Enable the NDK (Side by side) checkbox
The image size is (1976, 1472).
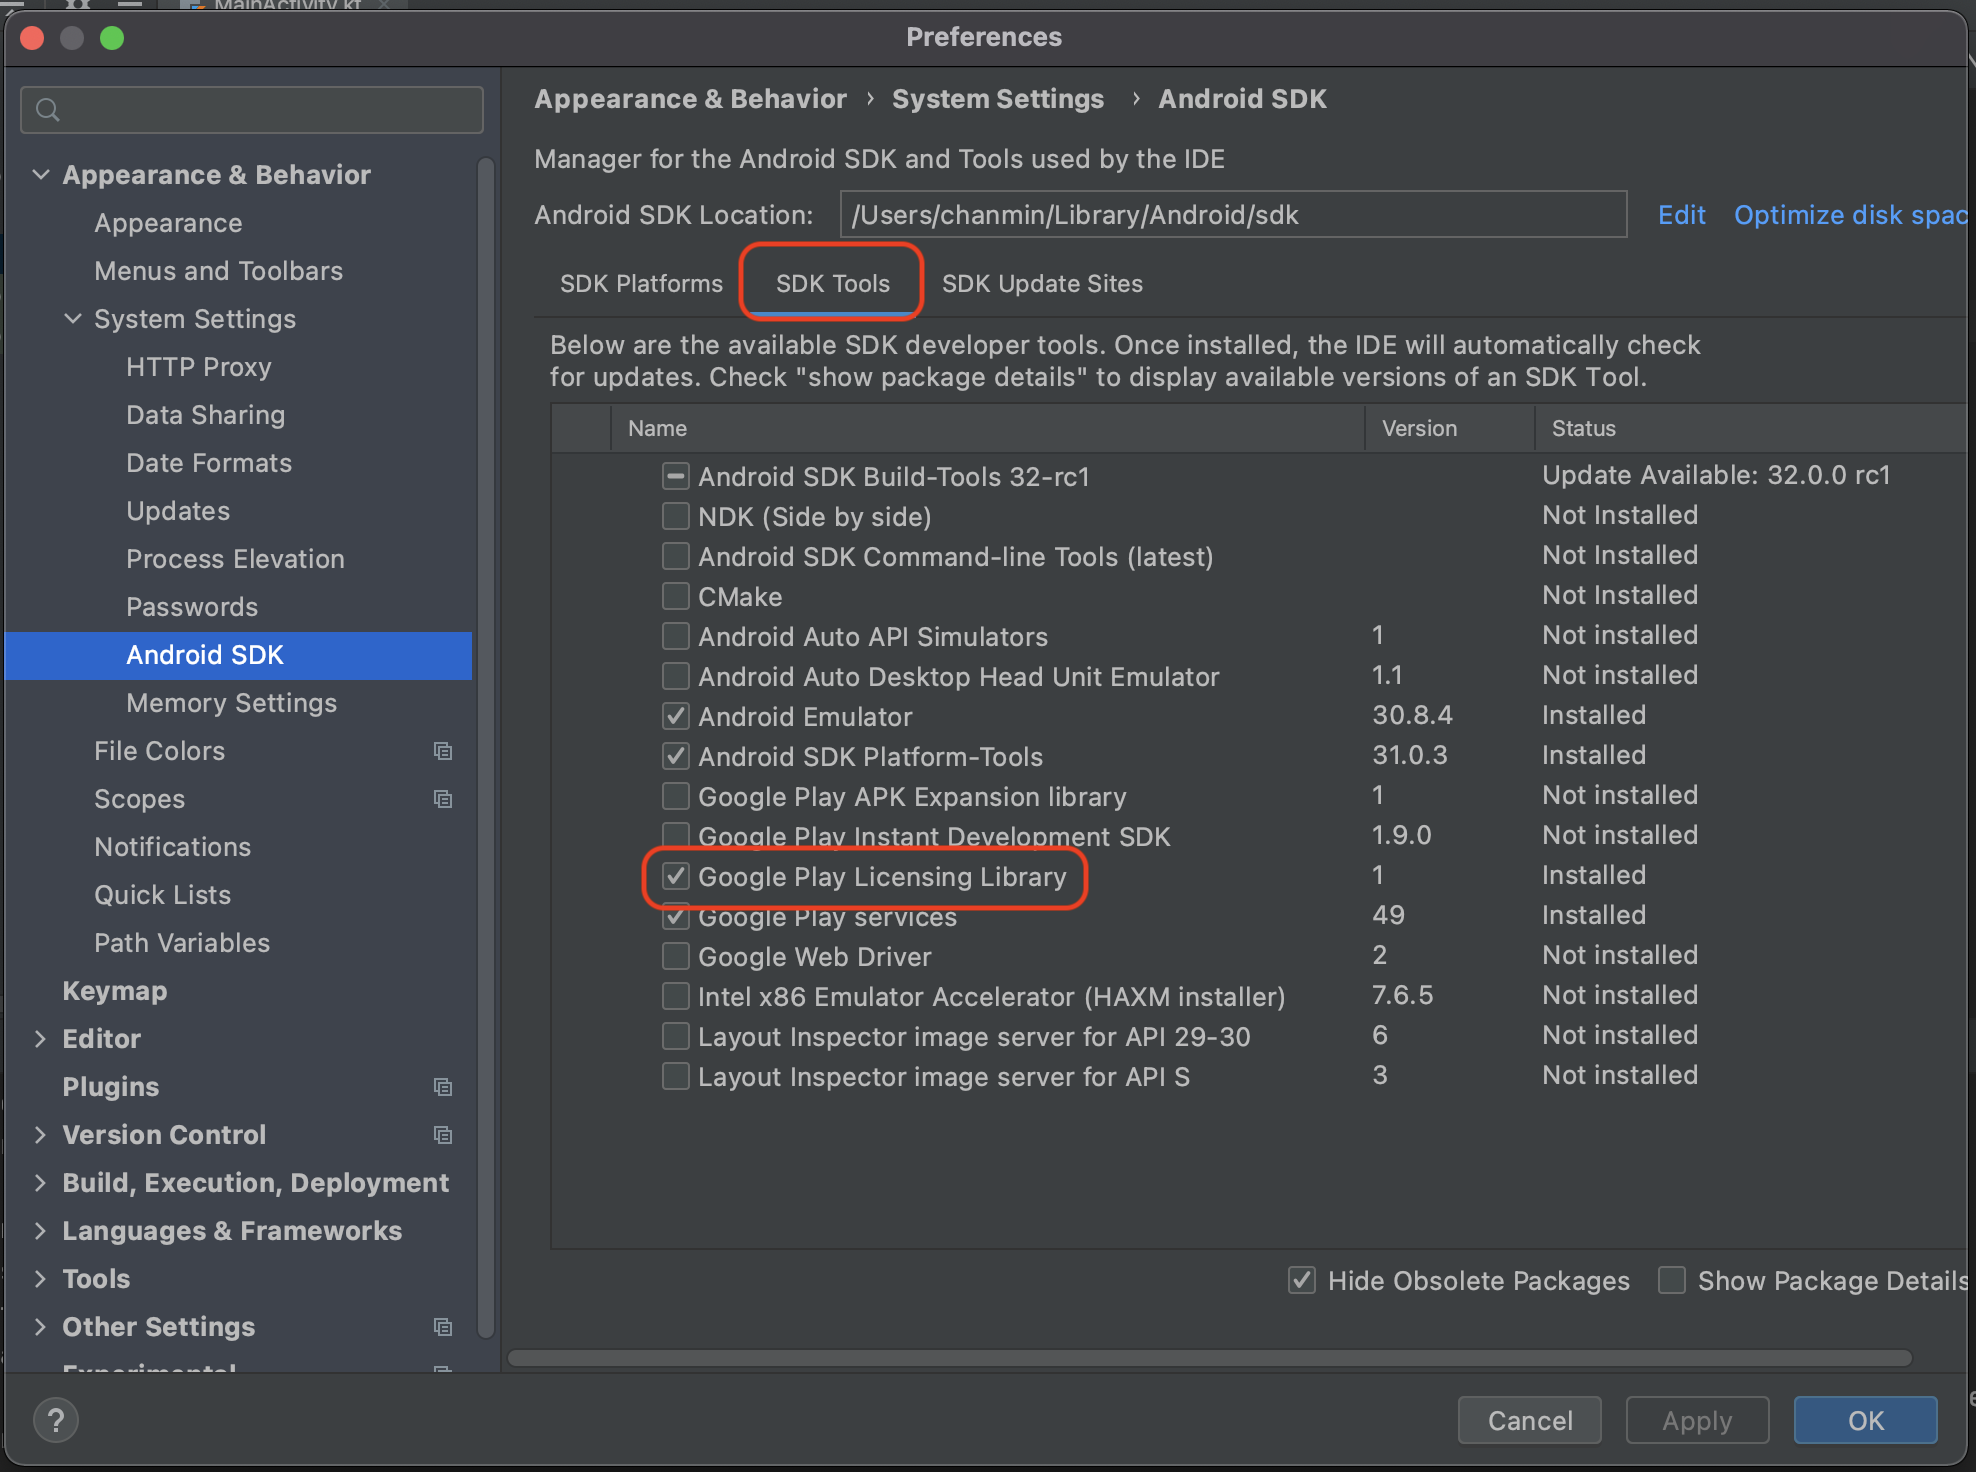point(676,517)
